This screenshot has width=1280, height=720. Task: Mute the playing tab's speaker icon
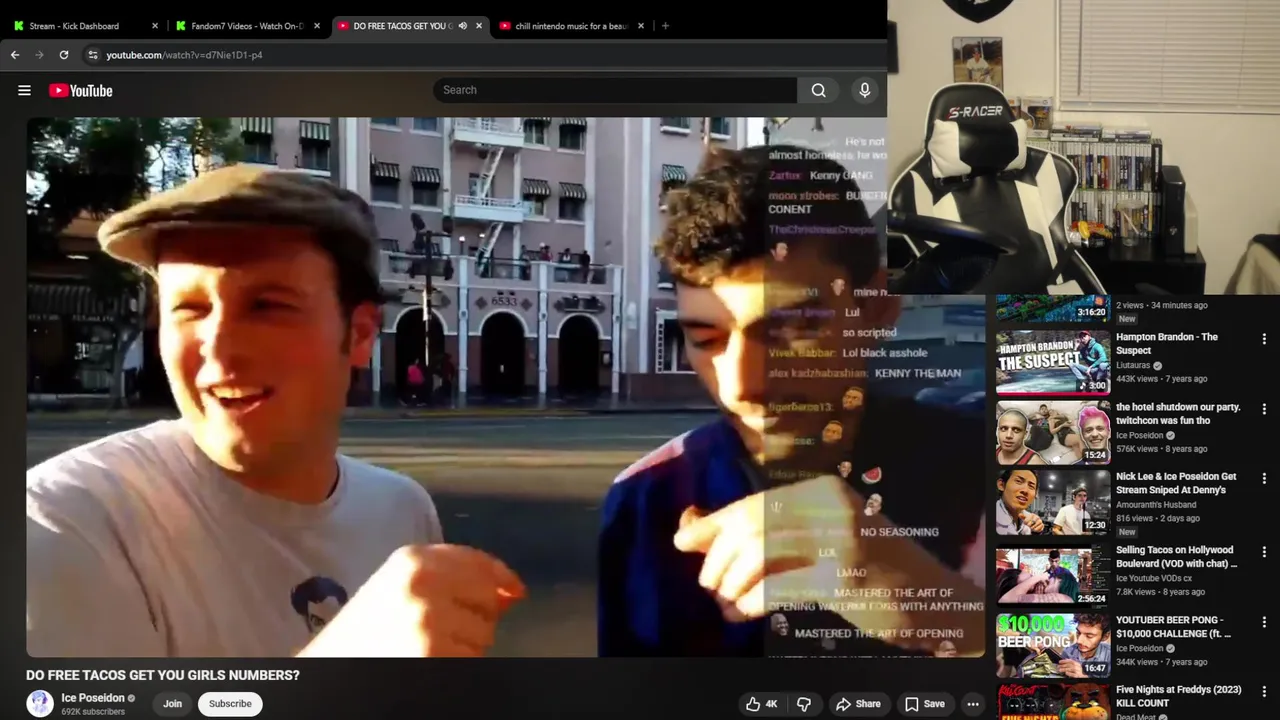(x=462, y=26)
